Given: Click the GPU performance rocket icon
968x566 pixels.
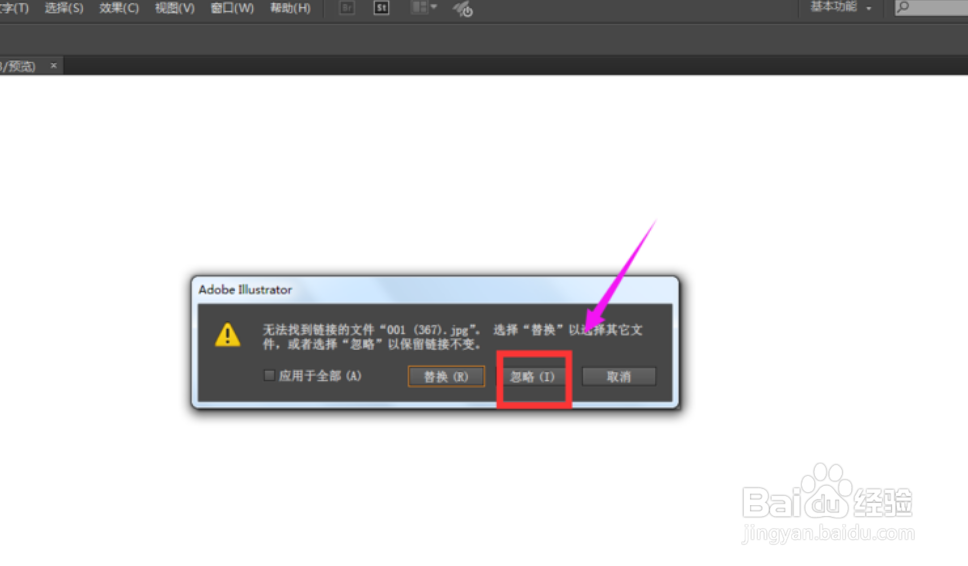Looking at the screenshot, I should [x=462, y=9].
